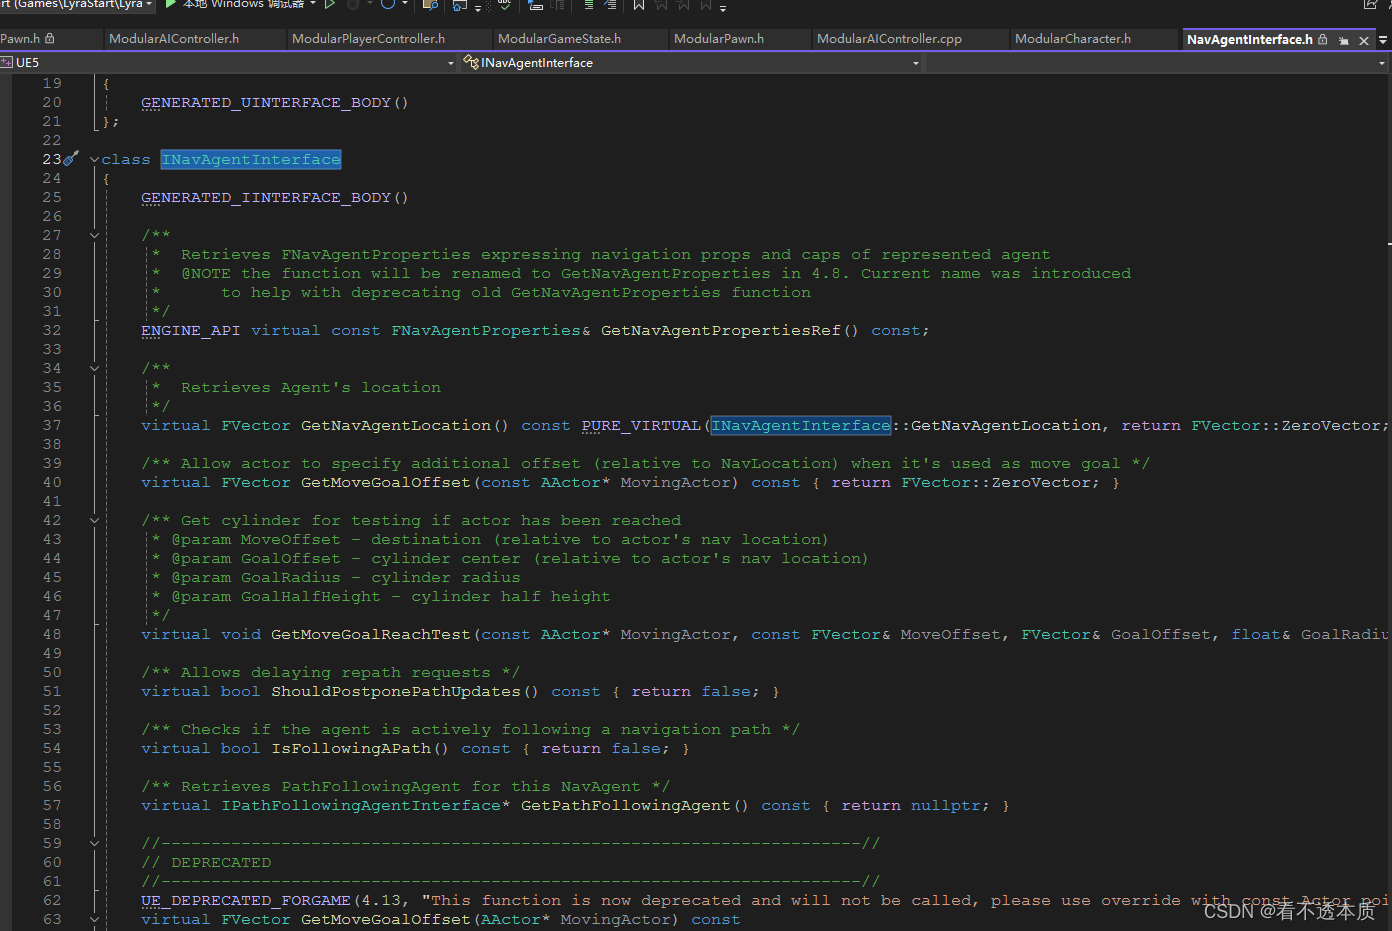
Task: Click GetMoveGoalOffset on line 40
Action: pos(386,483)
